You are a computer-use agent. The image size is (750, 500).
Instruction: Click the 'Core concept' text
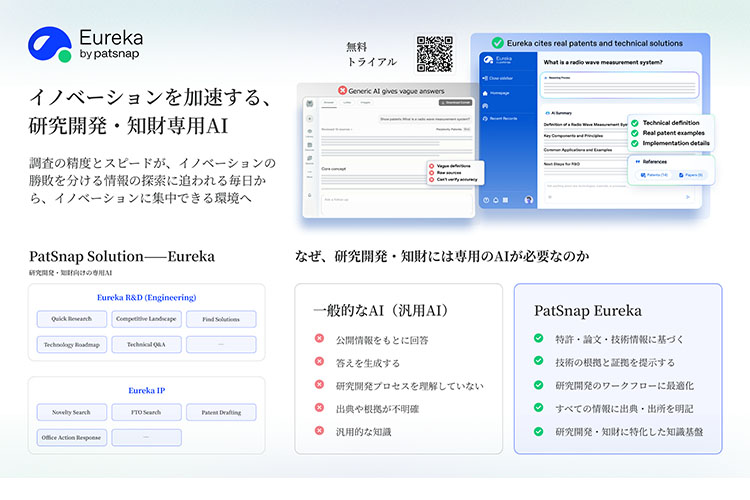click(333, 169)
